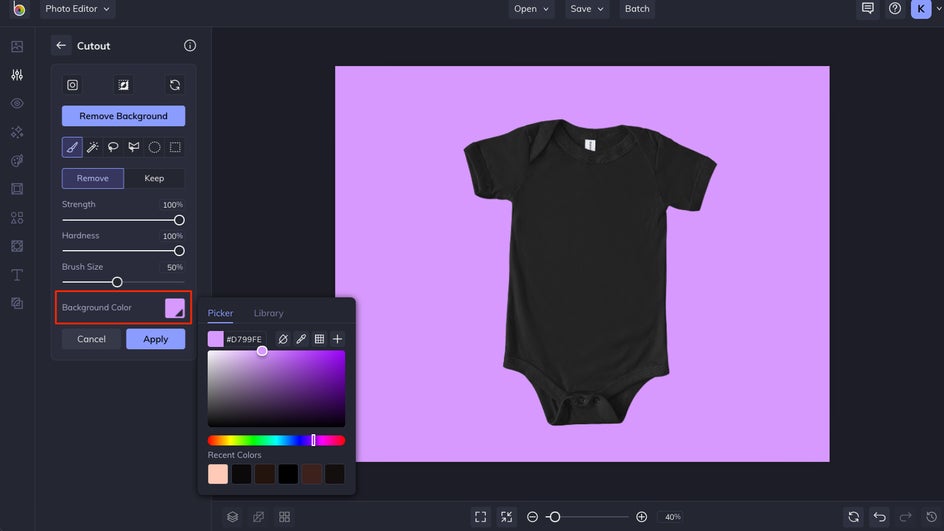Click the Batch button
This screenshot has height=531, width=944.
637,8
